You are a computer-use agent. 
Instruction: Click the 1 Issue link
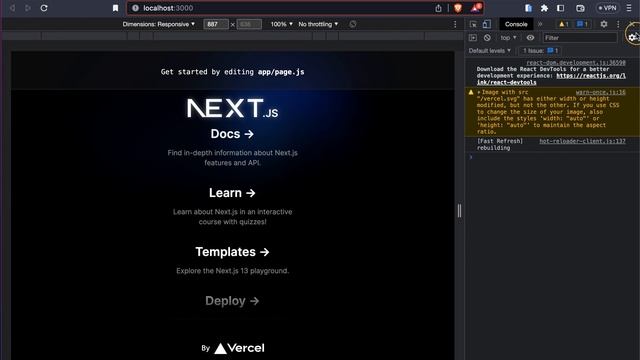pos(540,51)
